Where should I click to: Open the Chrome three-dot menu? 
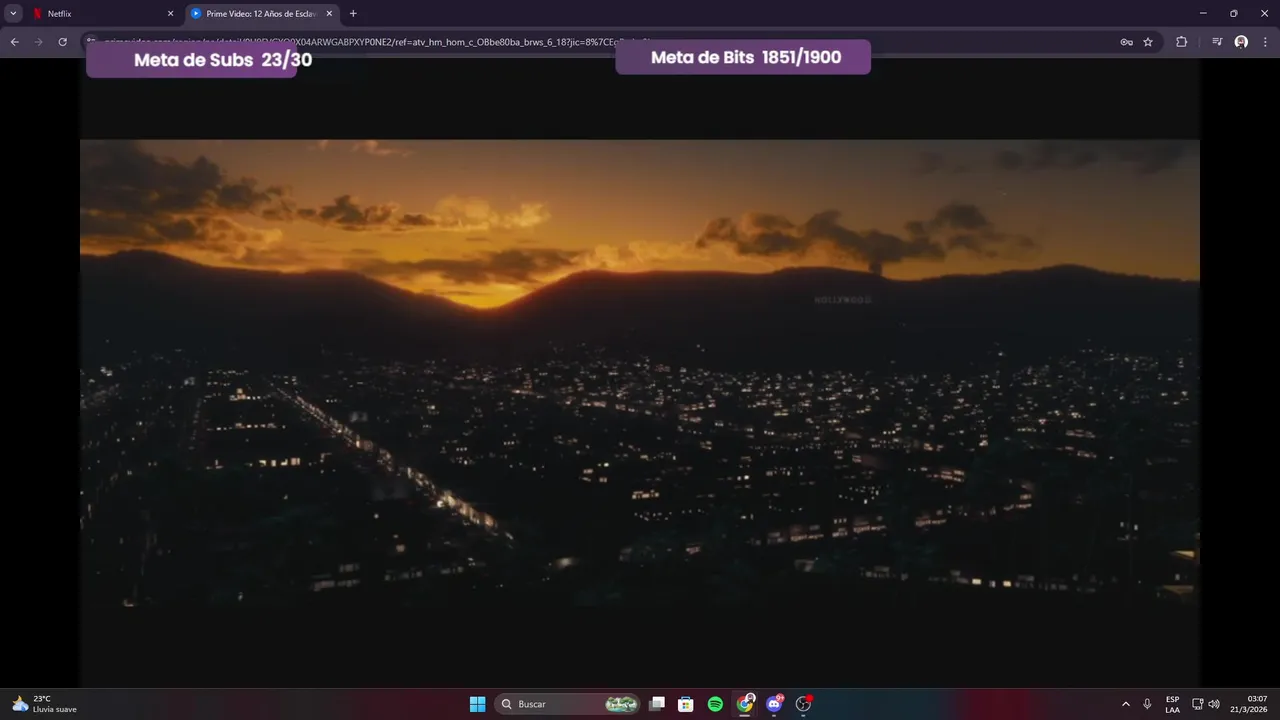point(1265,42)
